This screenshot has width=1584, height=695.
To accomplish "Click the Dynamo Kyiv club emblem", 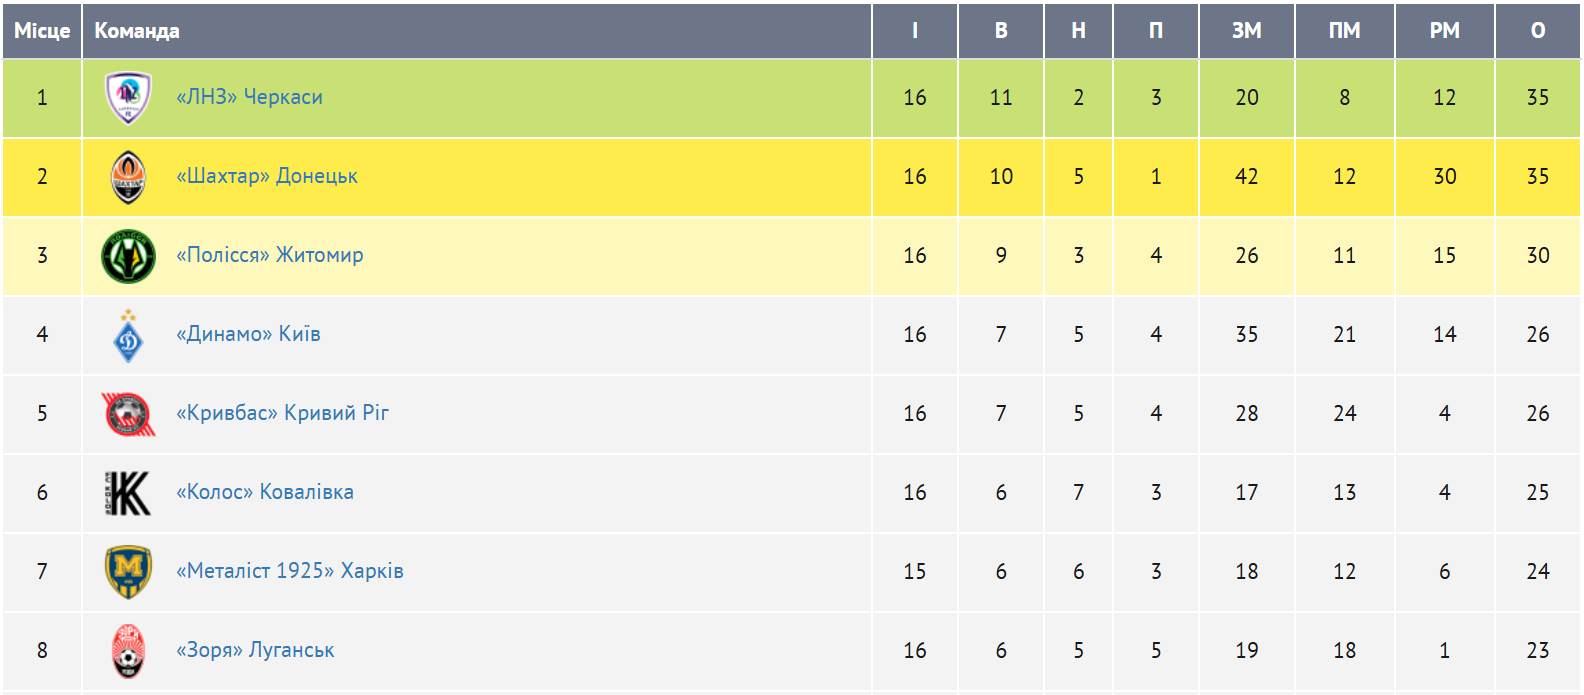I will point(128,336).
